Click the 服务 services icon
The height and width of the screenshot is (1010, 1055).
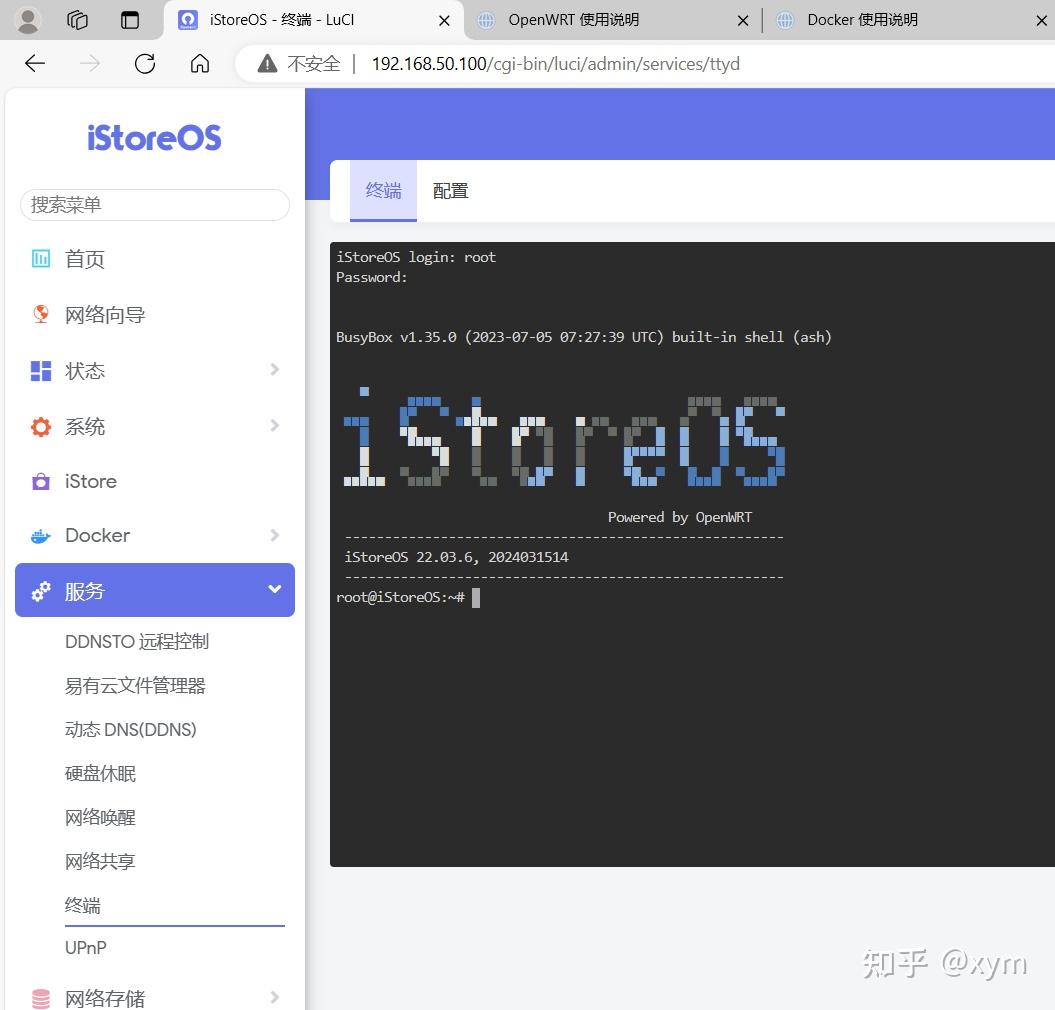coord(40,590)
